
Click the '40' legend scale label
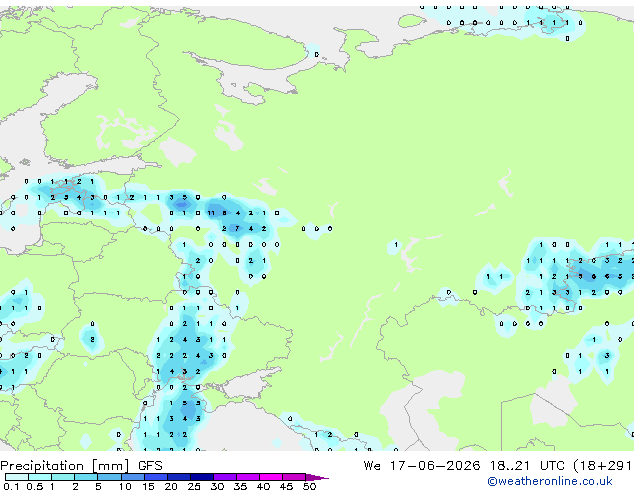coord(263,486)
